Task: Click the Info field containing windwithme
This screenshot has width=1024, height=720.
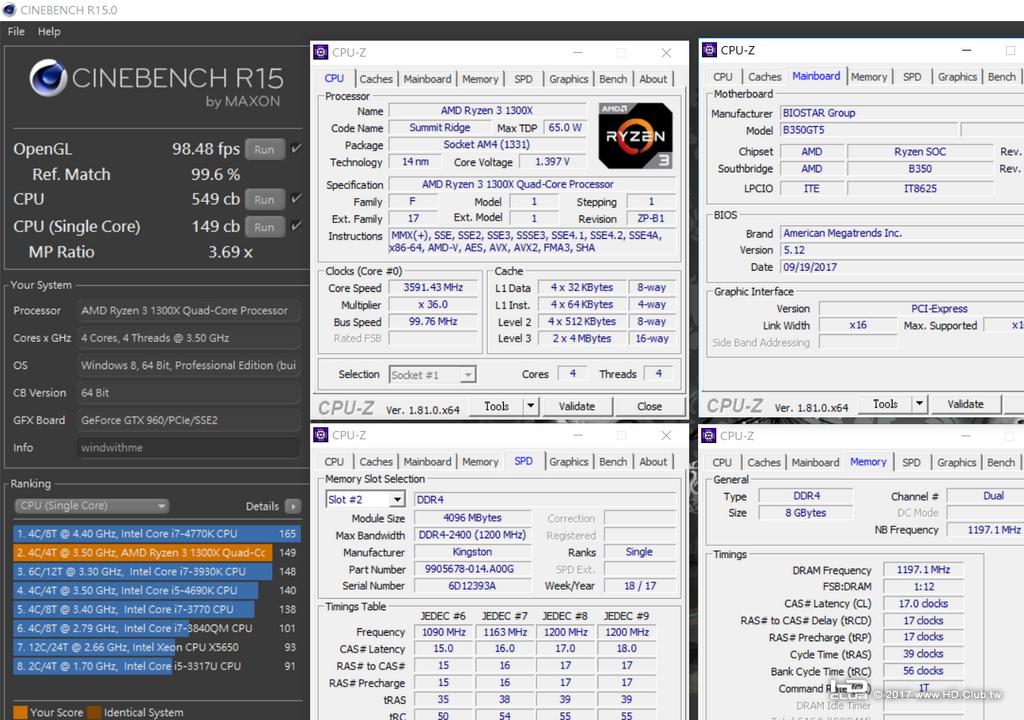Action: 188,448
